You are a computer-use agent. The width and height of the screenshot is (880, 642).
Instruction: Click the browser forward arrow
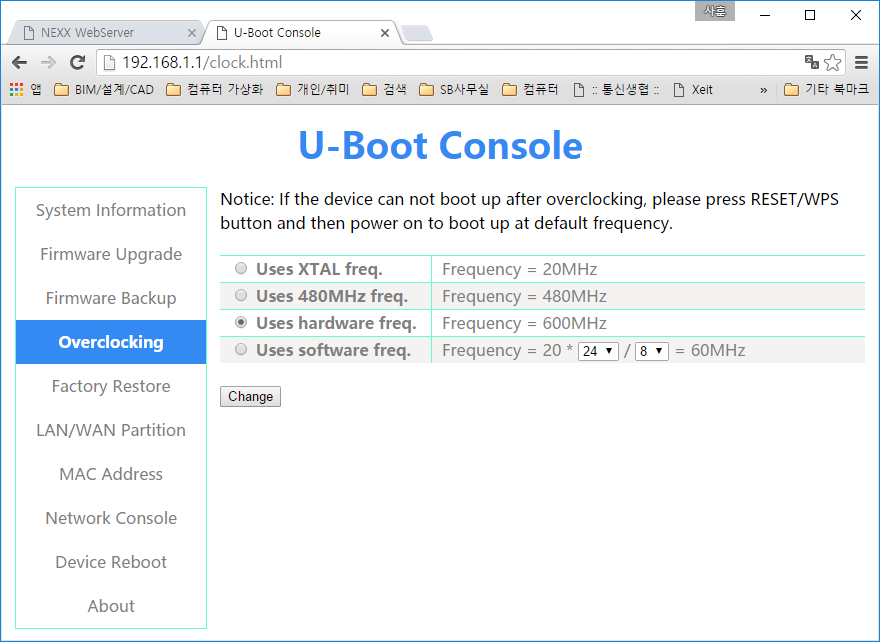tap(48, 62)
